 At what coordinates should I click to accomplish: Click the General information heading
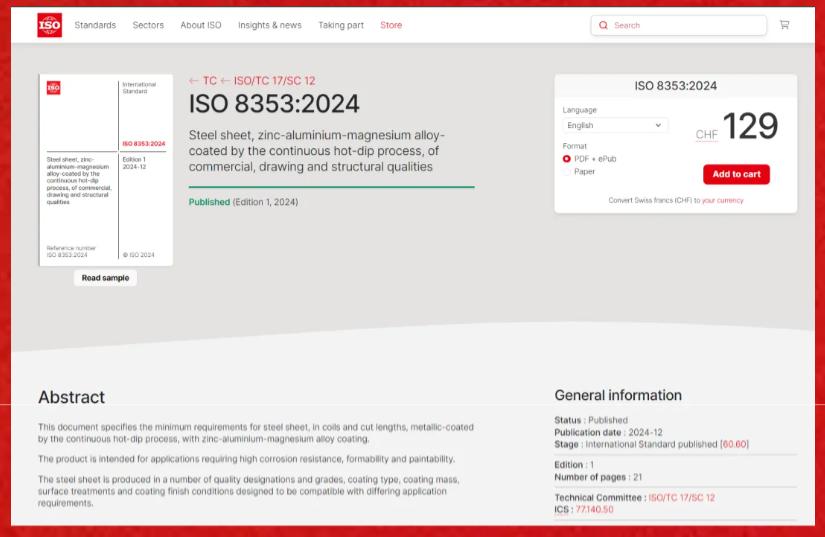618,395
